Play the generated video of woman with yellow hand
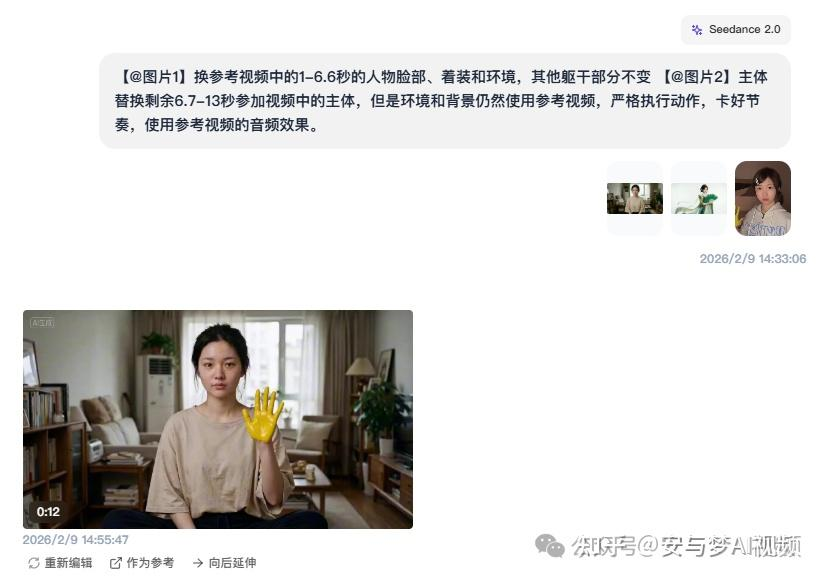This screenshot has height=579, width=822. point(218,419)
